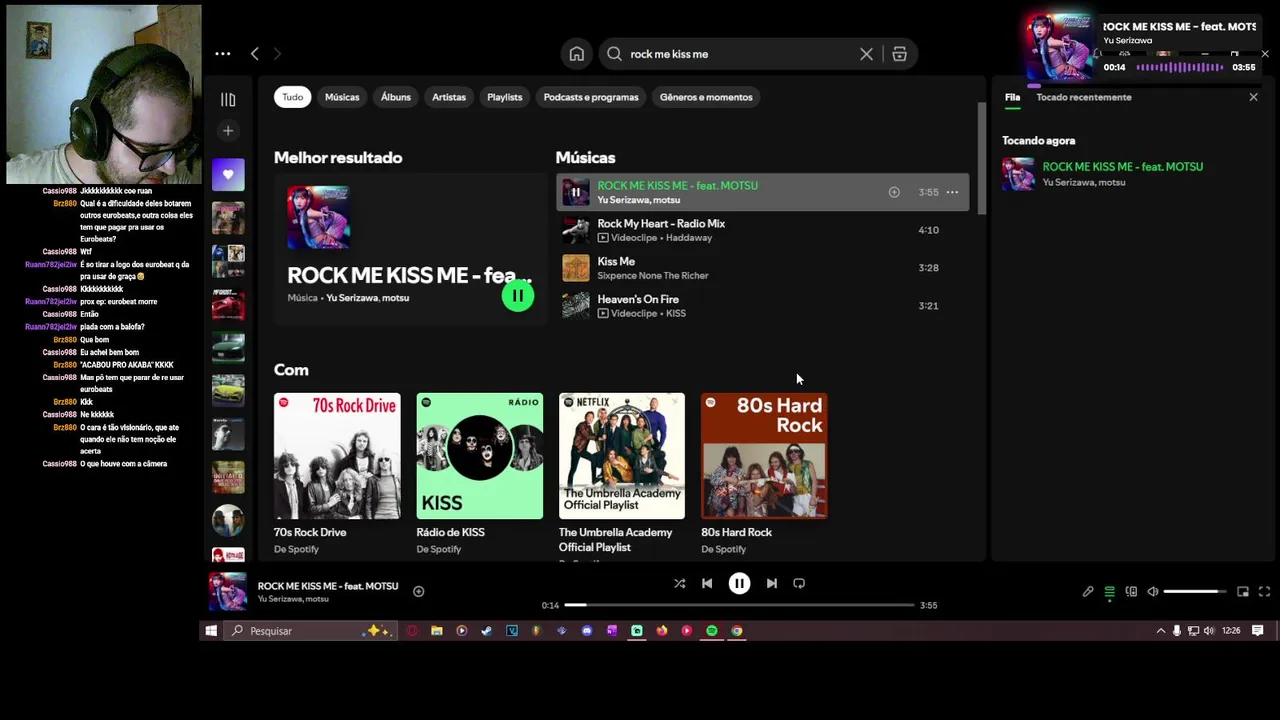Toggle the queue view icon
Image resolution: width=1280 pixels, height=720 pixels.
(1109, 592)
